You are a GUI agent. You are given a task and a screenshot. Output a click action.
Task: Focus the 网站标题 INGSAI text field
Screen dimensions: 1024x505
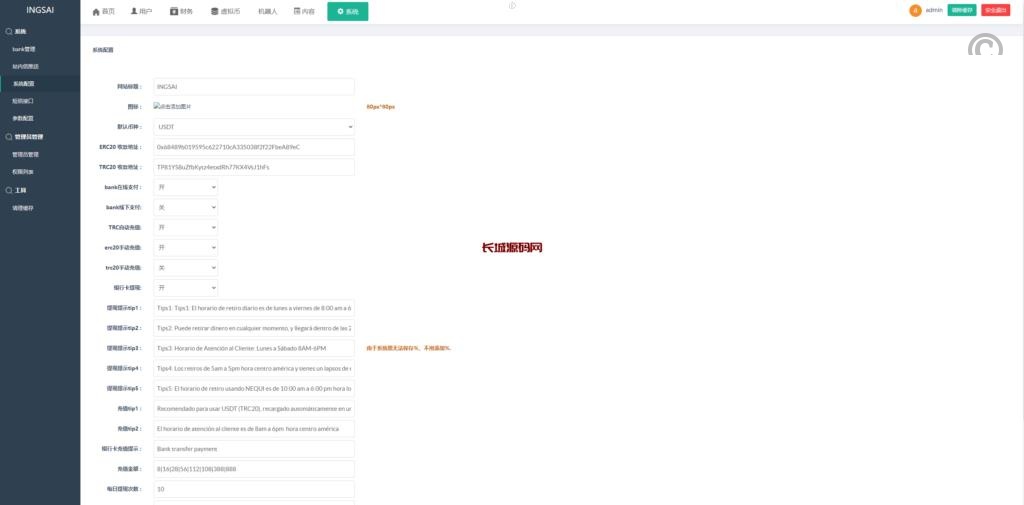[x=253, y=86]
